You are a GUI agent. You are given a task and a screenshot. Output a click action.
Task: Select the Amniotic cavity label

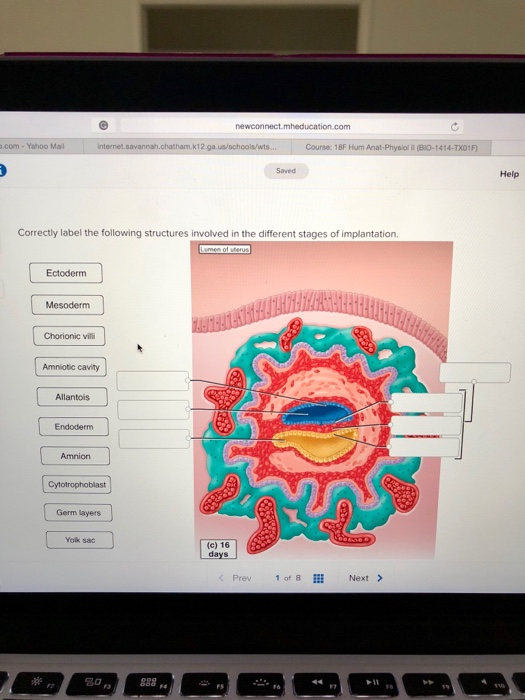click(71, 367)
